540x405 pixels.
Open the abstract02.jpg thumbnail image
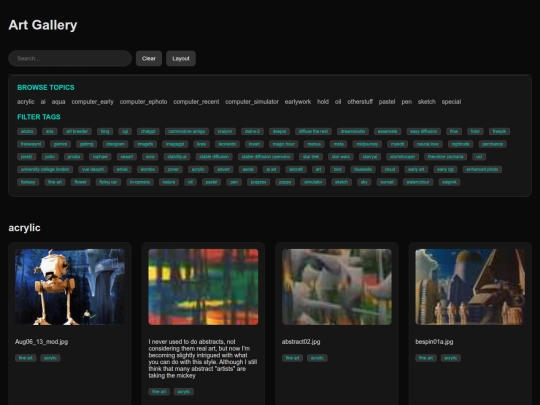coord(337,287)
